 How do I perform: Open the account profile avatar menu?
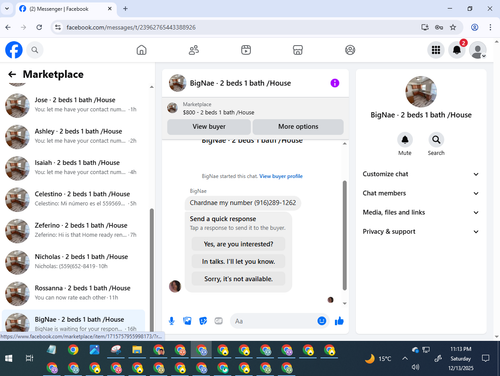pyautogui.click(x=478, y=50)
